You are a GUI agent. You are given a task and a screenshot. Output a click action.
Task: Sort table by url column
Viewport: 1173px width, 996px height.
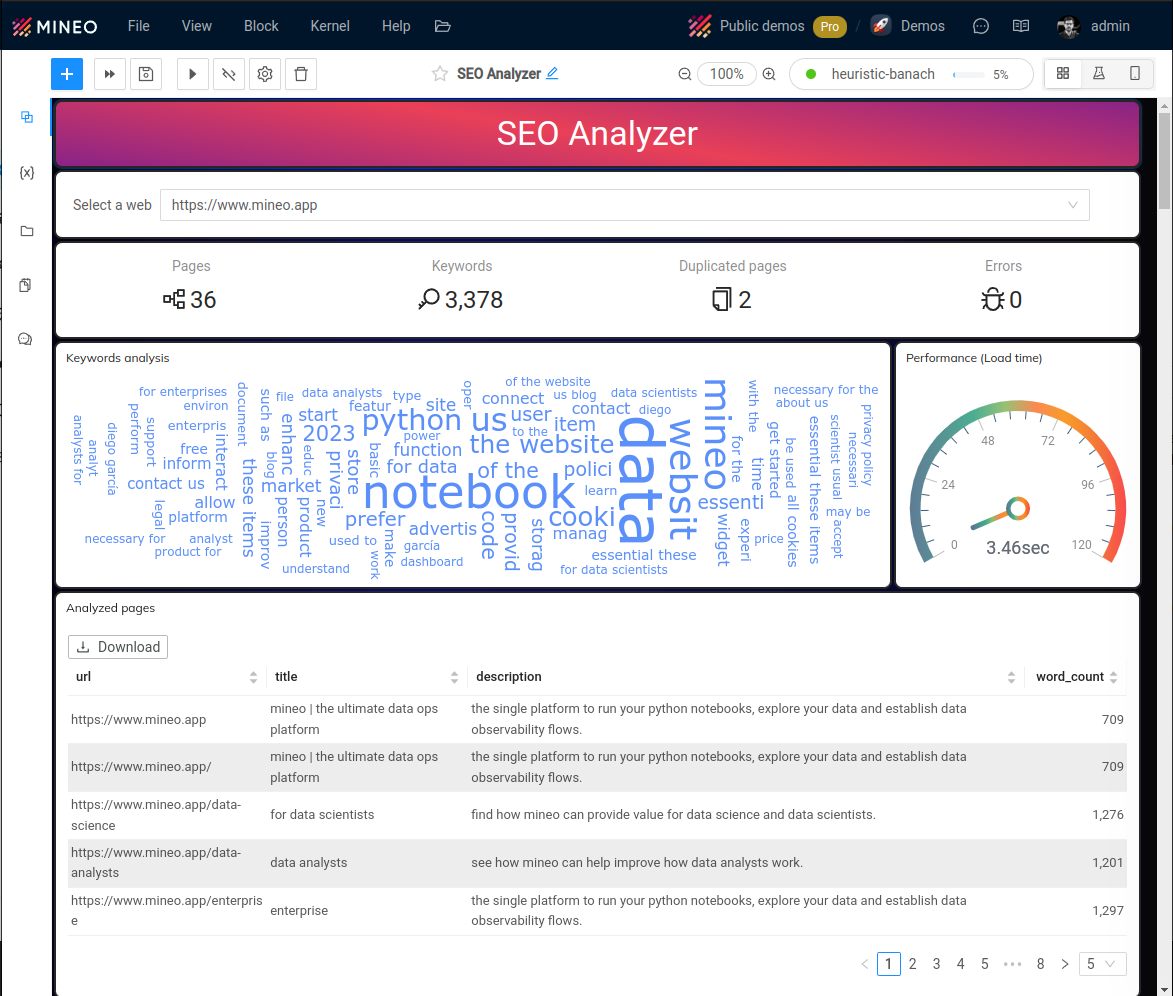click(x=254, y=677)
